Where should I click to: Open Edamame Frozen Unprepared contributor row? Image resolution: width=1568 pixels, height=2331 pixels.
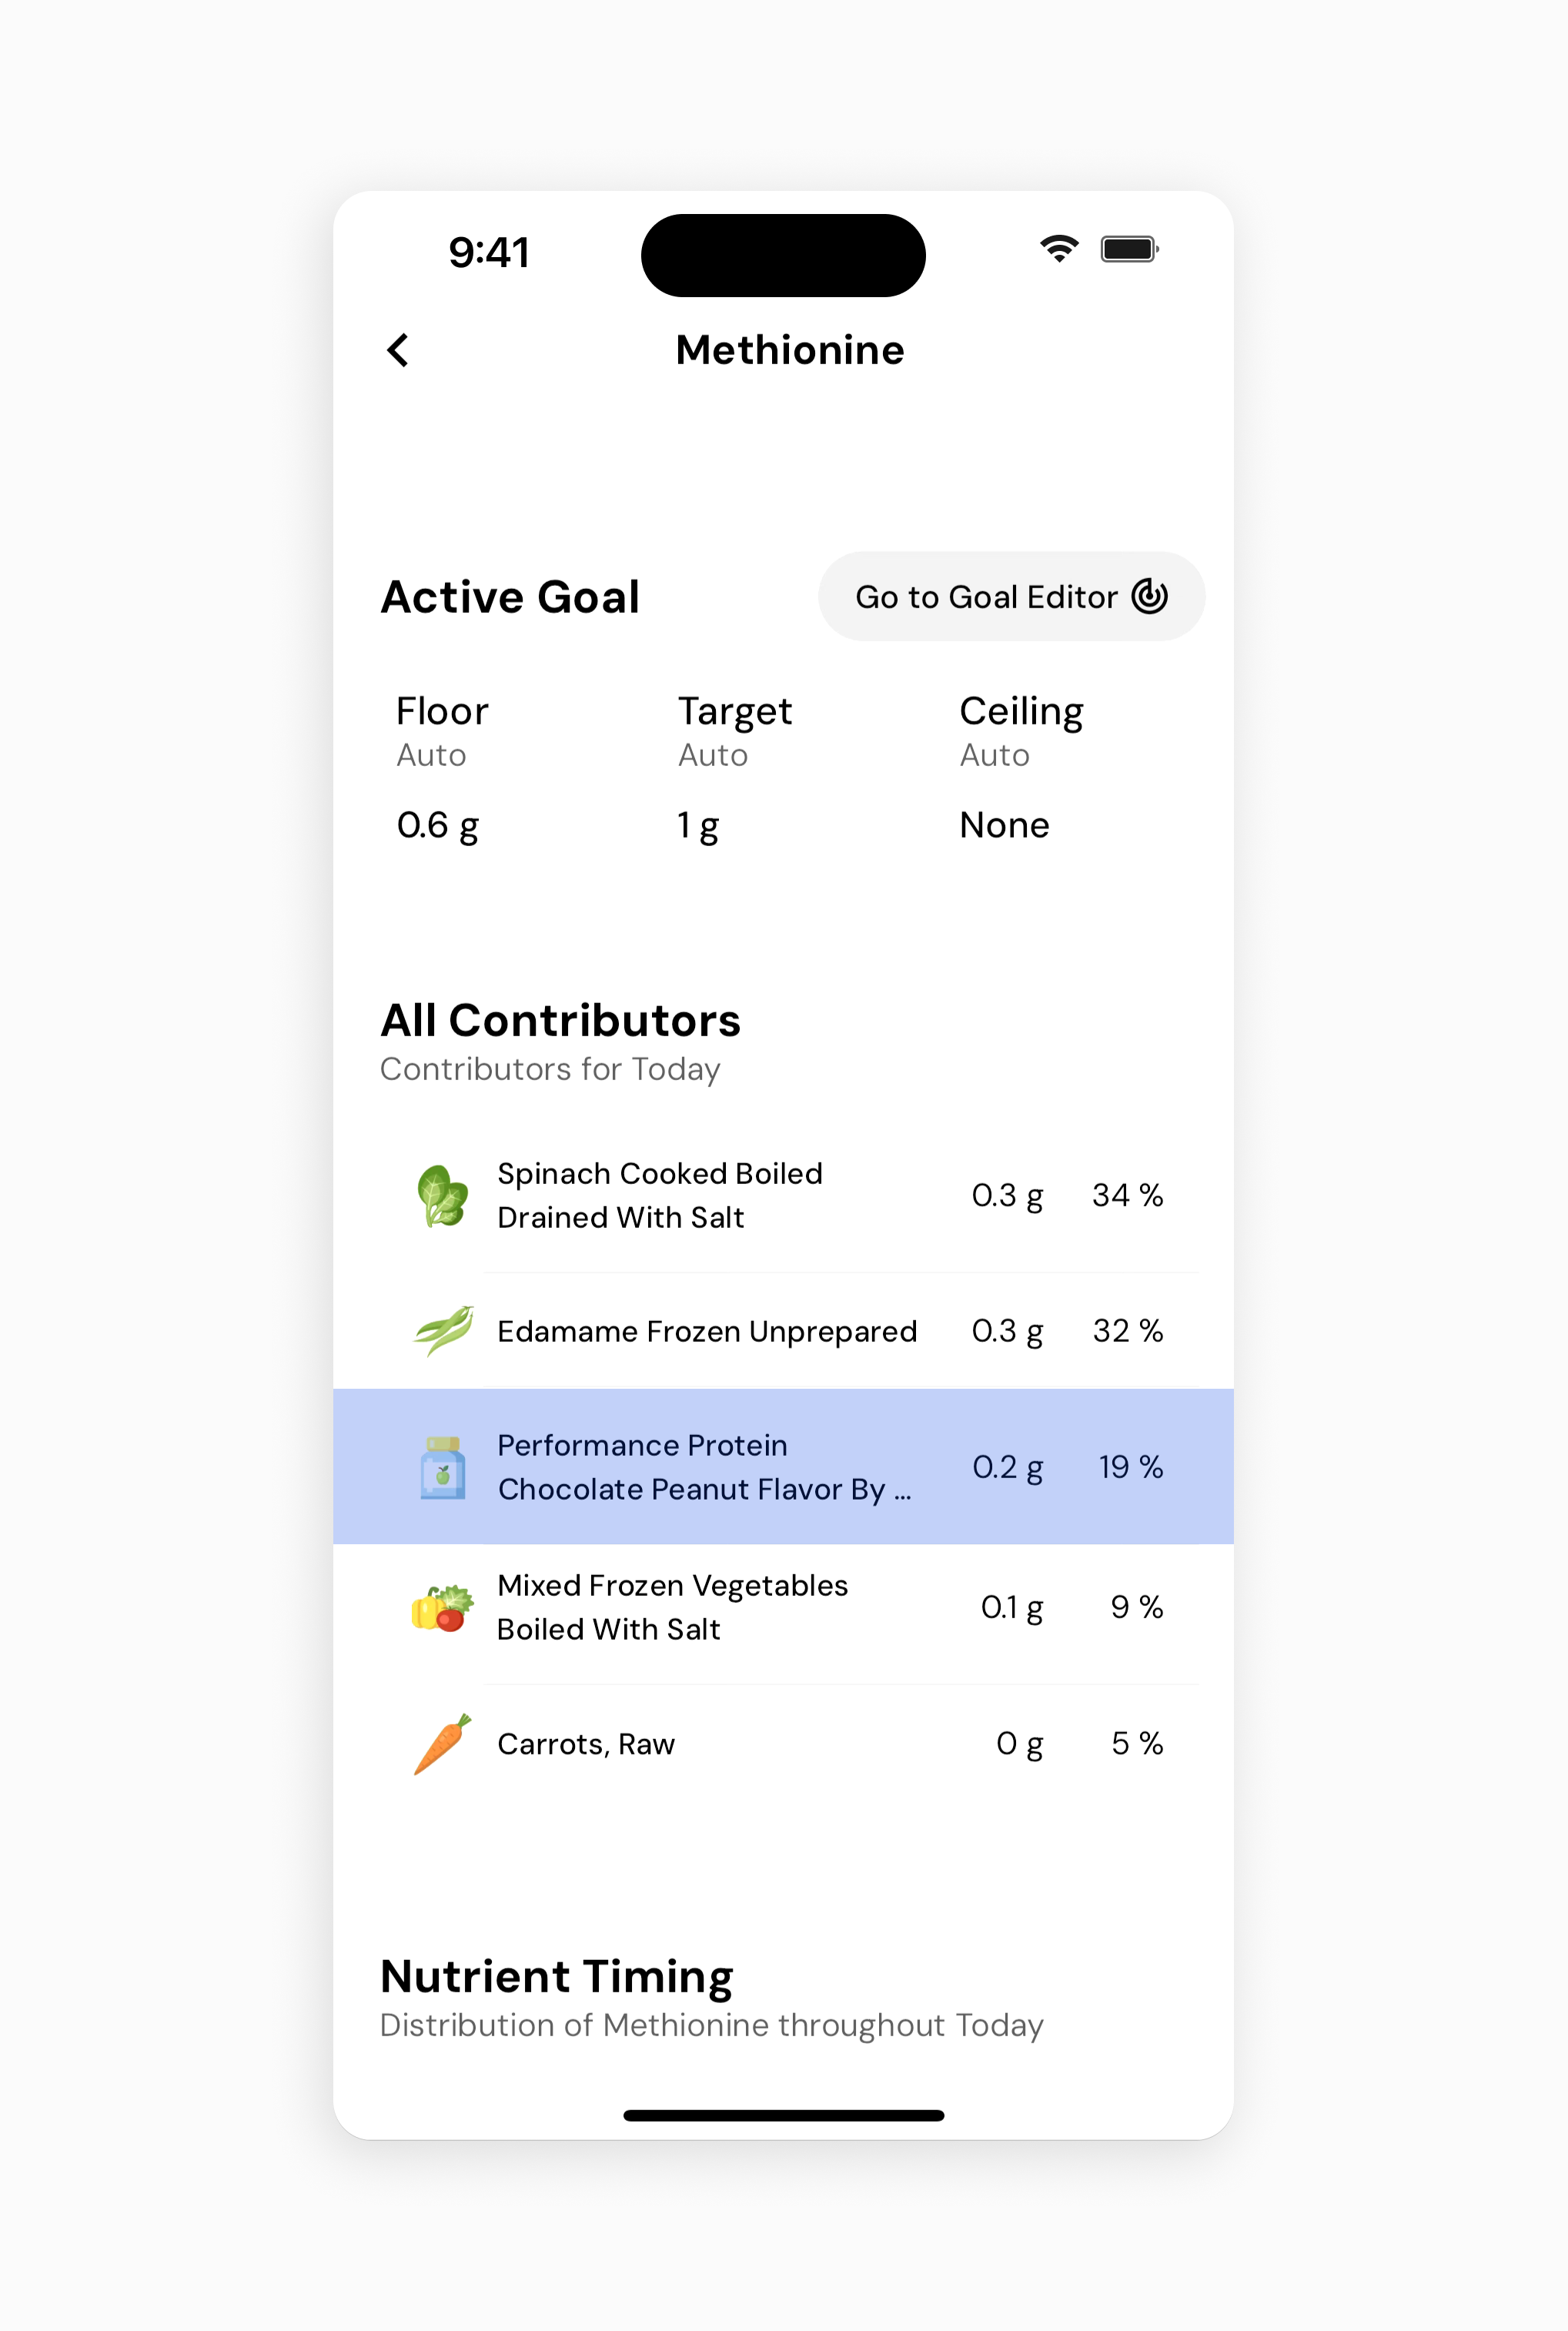[x=706, y=1331]
